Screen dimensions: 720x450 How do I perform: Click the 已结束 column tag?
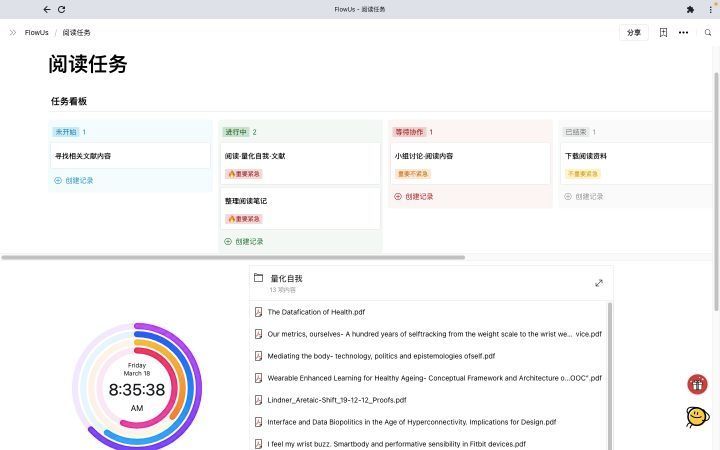point(576,132)
